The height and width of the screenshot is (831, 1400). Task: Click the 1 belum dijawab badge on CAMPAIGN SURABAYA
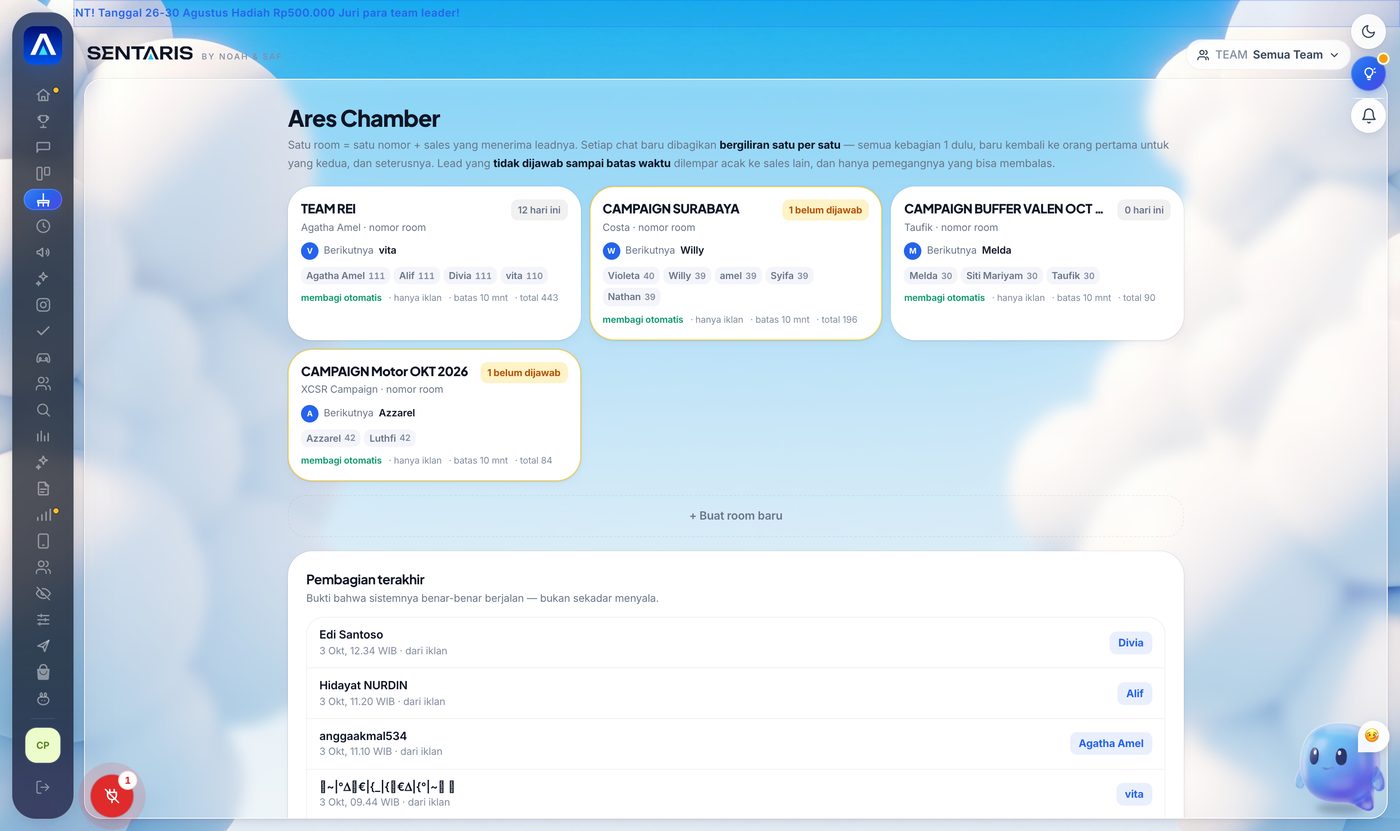[825, 210]
